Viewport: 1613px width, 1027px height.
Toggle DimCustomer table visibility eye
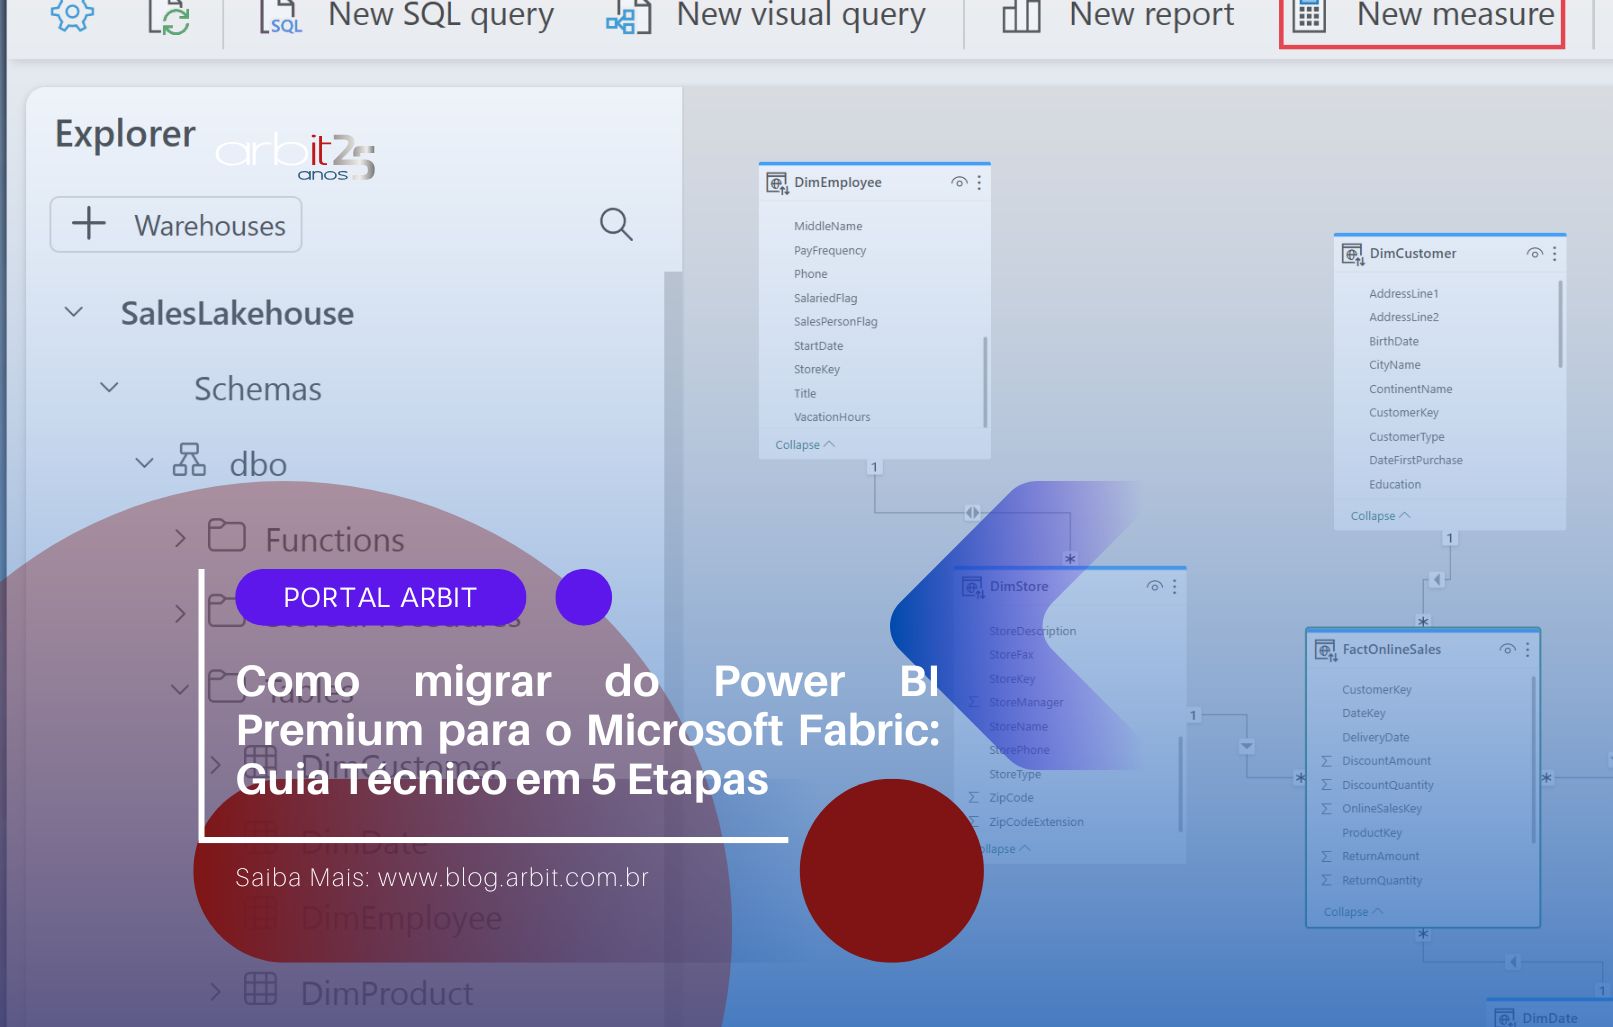coord(1535,253)
